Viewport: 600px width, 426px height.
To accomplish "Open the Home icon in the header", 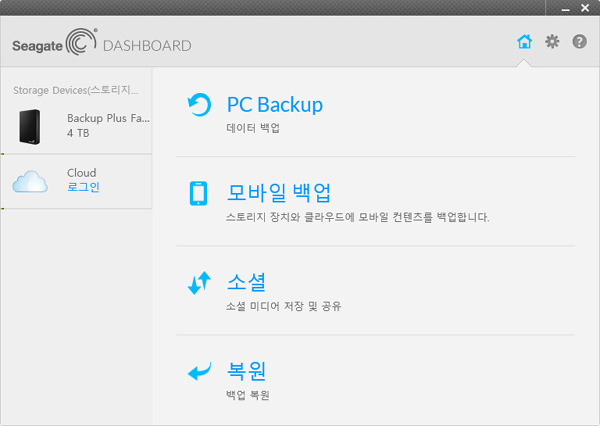I will click(x=524, y=41).
